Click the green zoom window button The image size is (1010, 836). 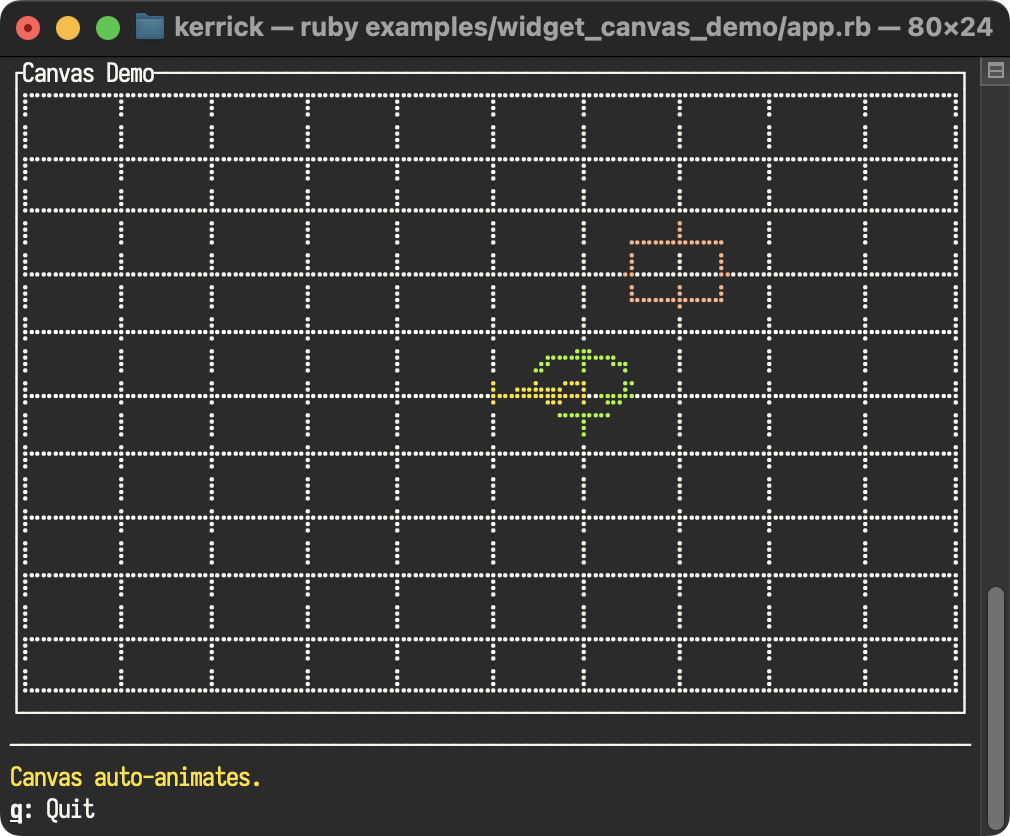108,28
